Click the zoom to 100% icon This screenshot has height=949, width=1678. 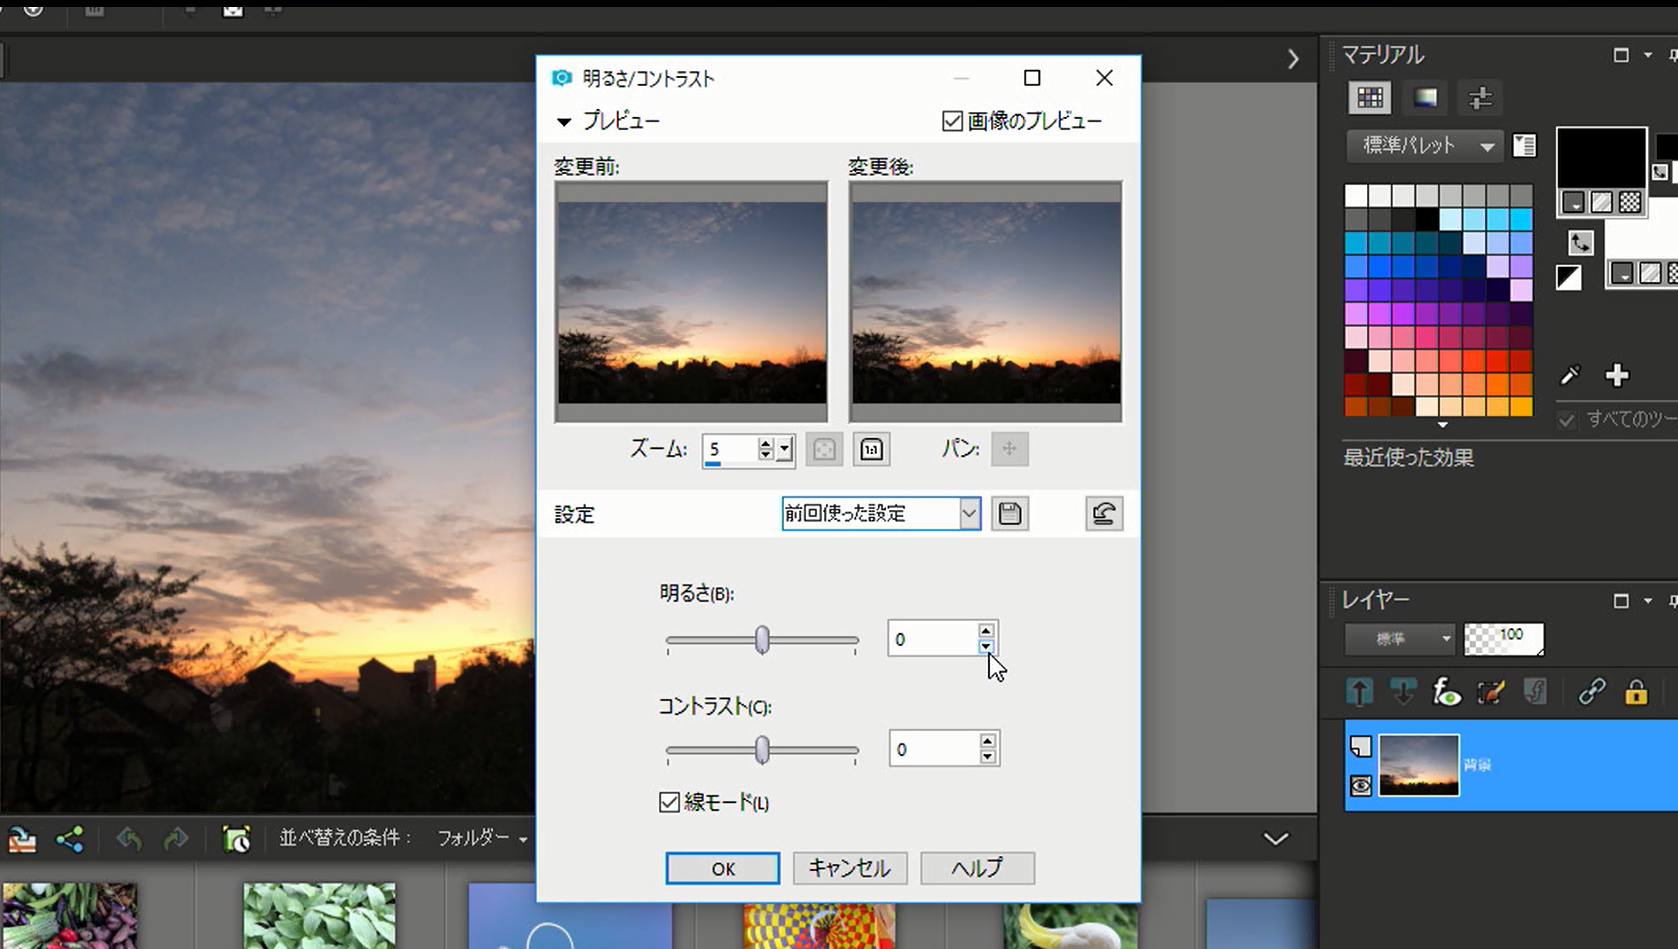(871, 449)
